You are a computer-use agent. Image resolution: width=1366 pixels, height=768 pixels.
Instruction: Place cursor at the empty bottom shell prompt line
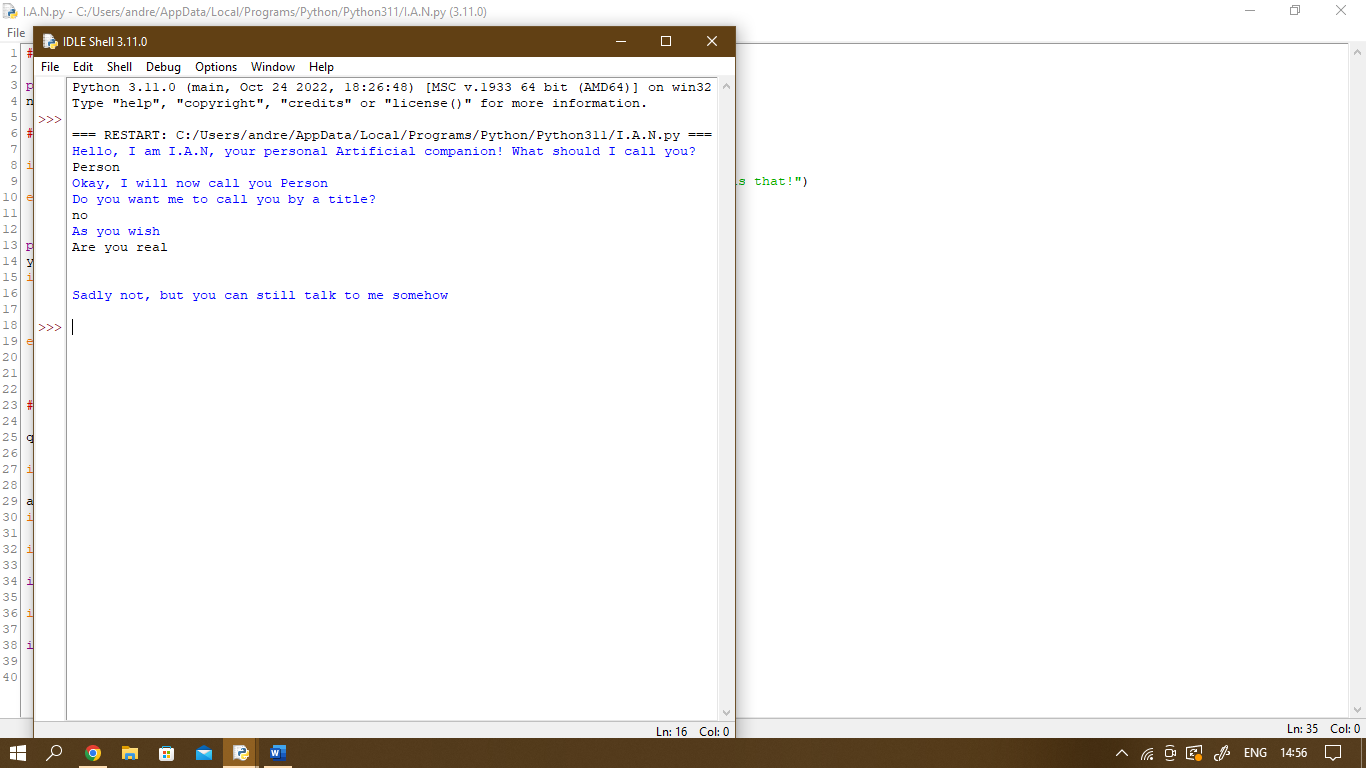[390, 327]
